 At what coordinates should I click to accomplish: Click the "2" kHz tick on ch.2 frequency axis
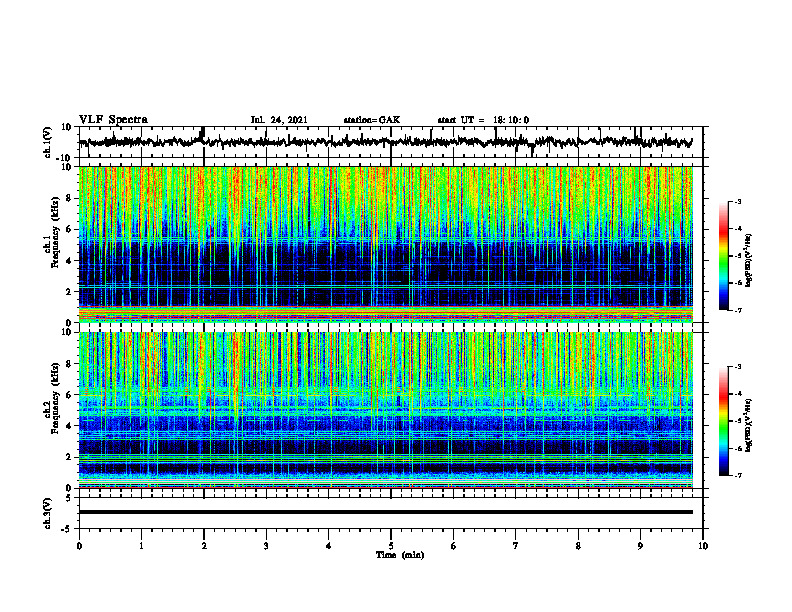tap(70, 457)
